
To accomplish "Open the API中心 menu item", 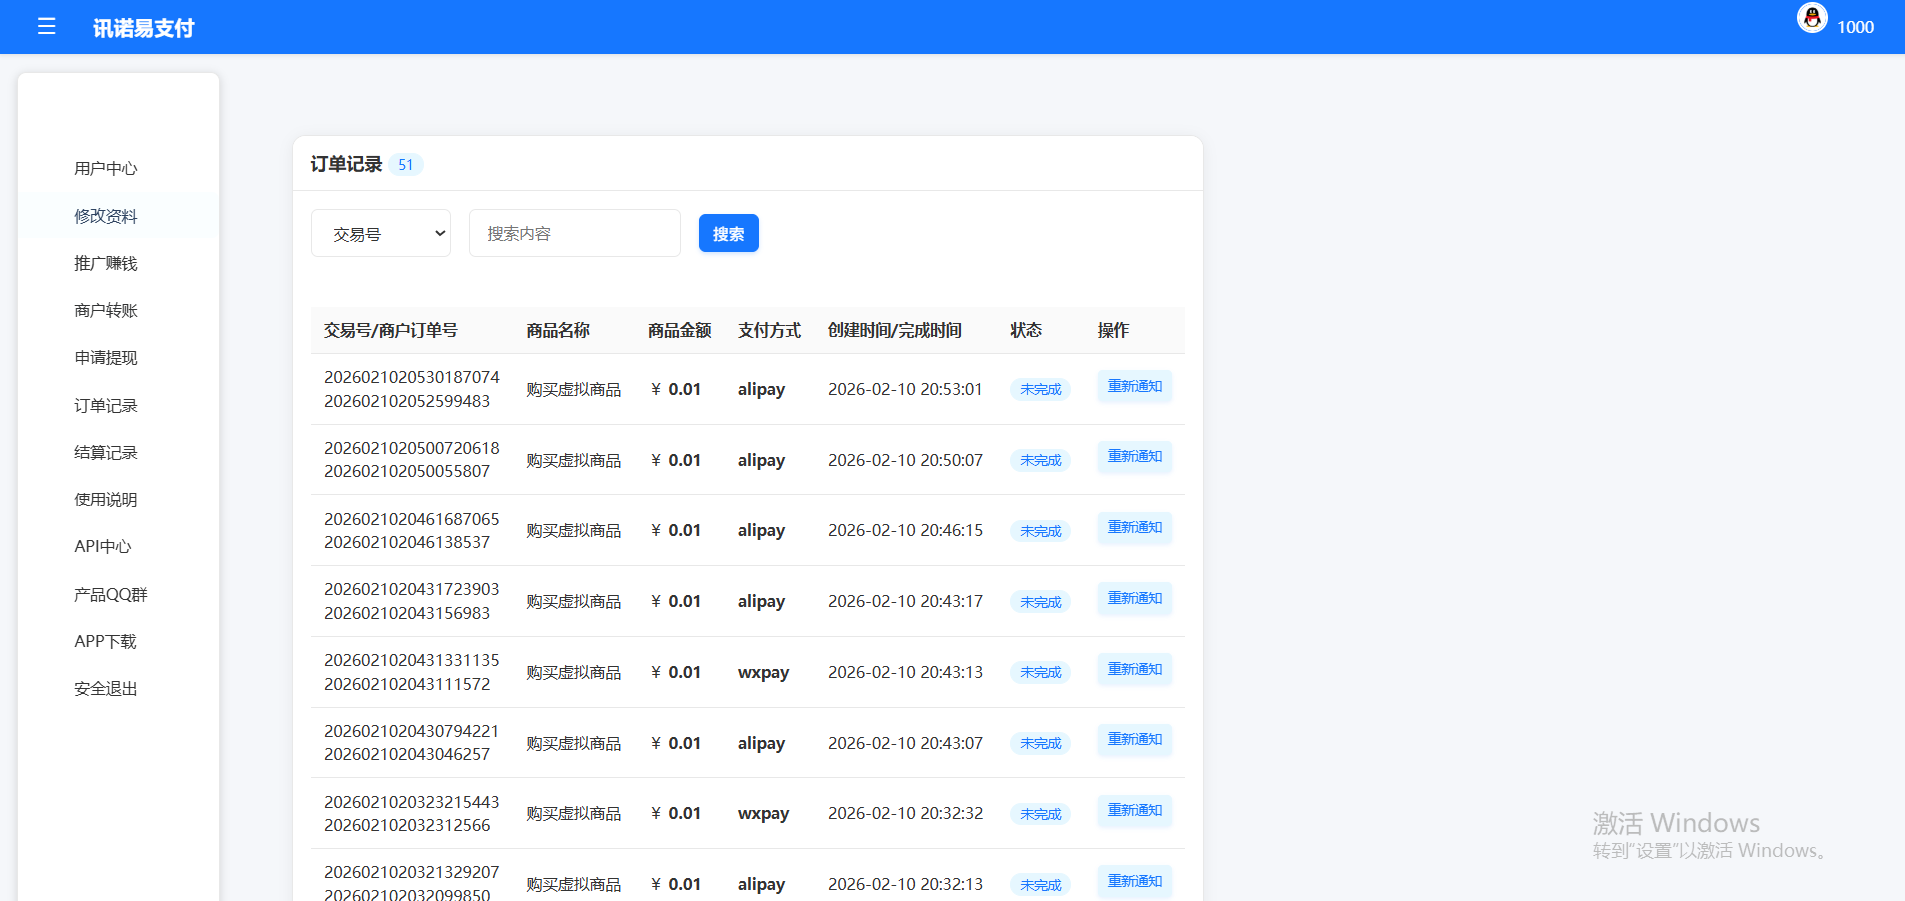I will click(x=103, y=547).
